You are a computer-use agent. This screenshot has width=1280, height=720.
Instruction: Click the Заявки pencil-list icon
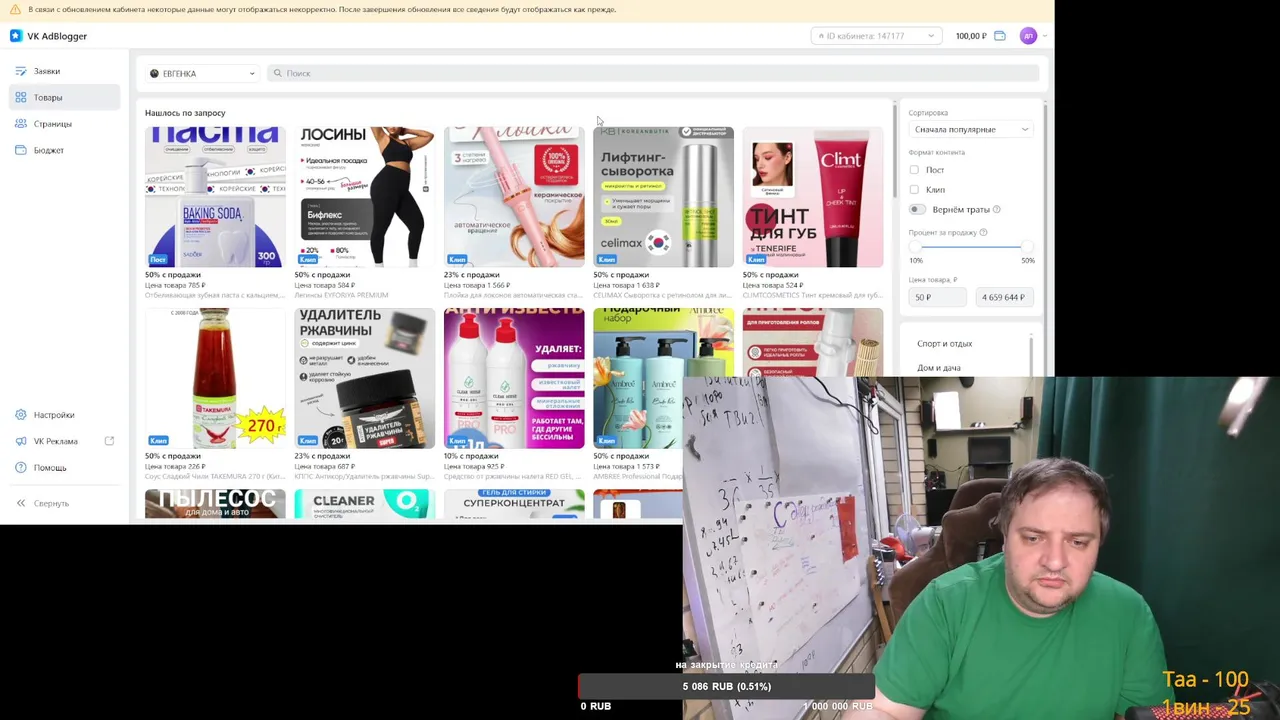pos(21,71)
